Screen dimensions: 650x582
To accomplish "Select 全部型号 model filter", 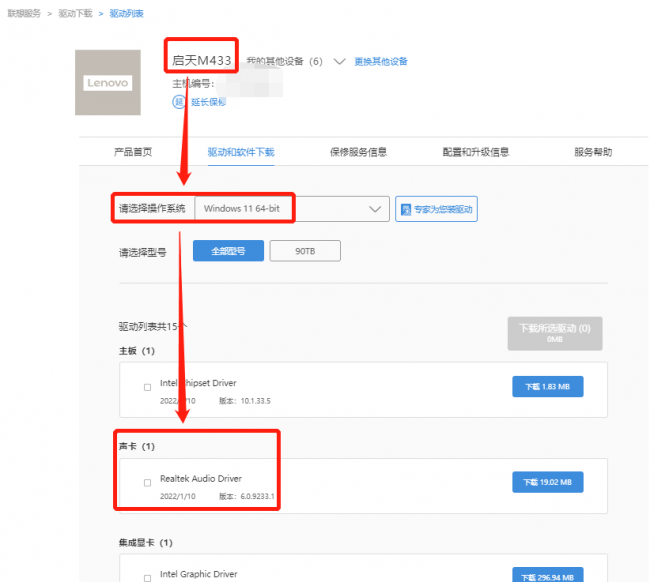I will coord(228,251).
